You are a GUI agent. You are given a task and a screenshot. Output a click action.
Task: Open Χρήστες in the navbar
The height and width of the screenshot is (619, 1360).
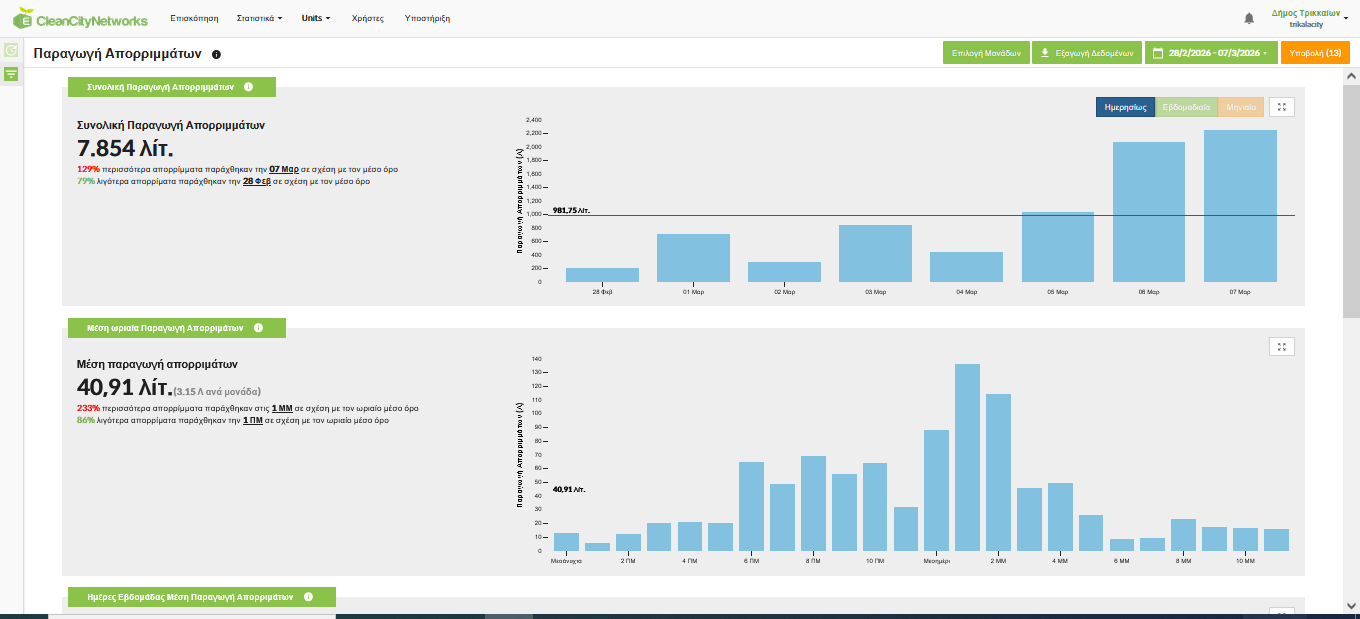coord(368,19)
